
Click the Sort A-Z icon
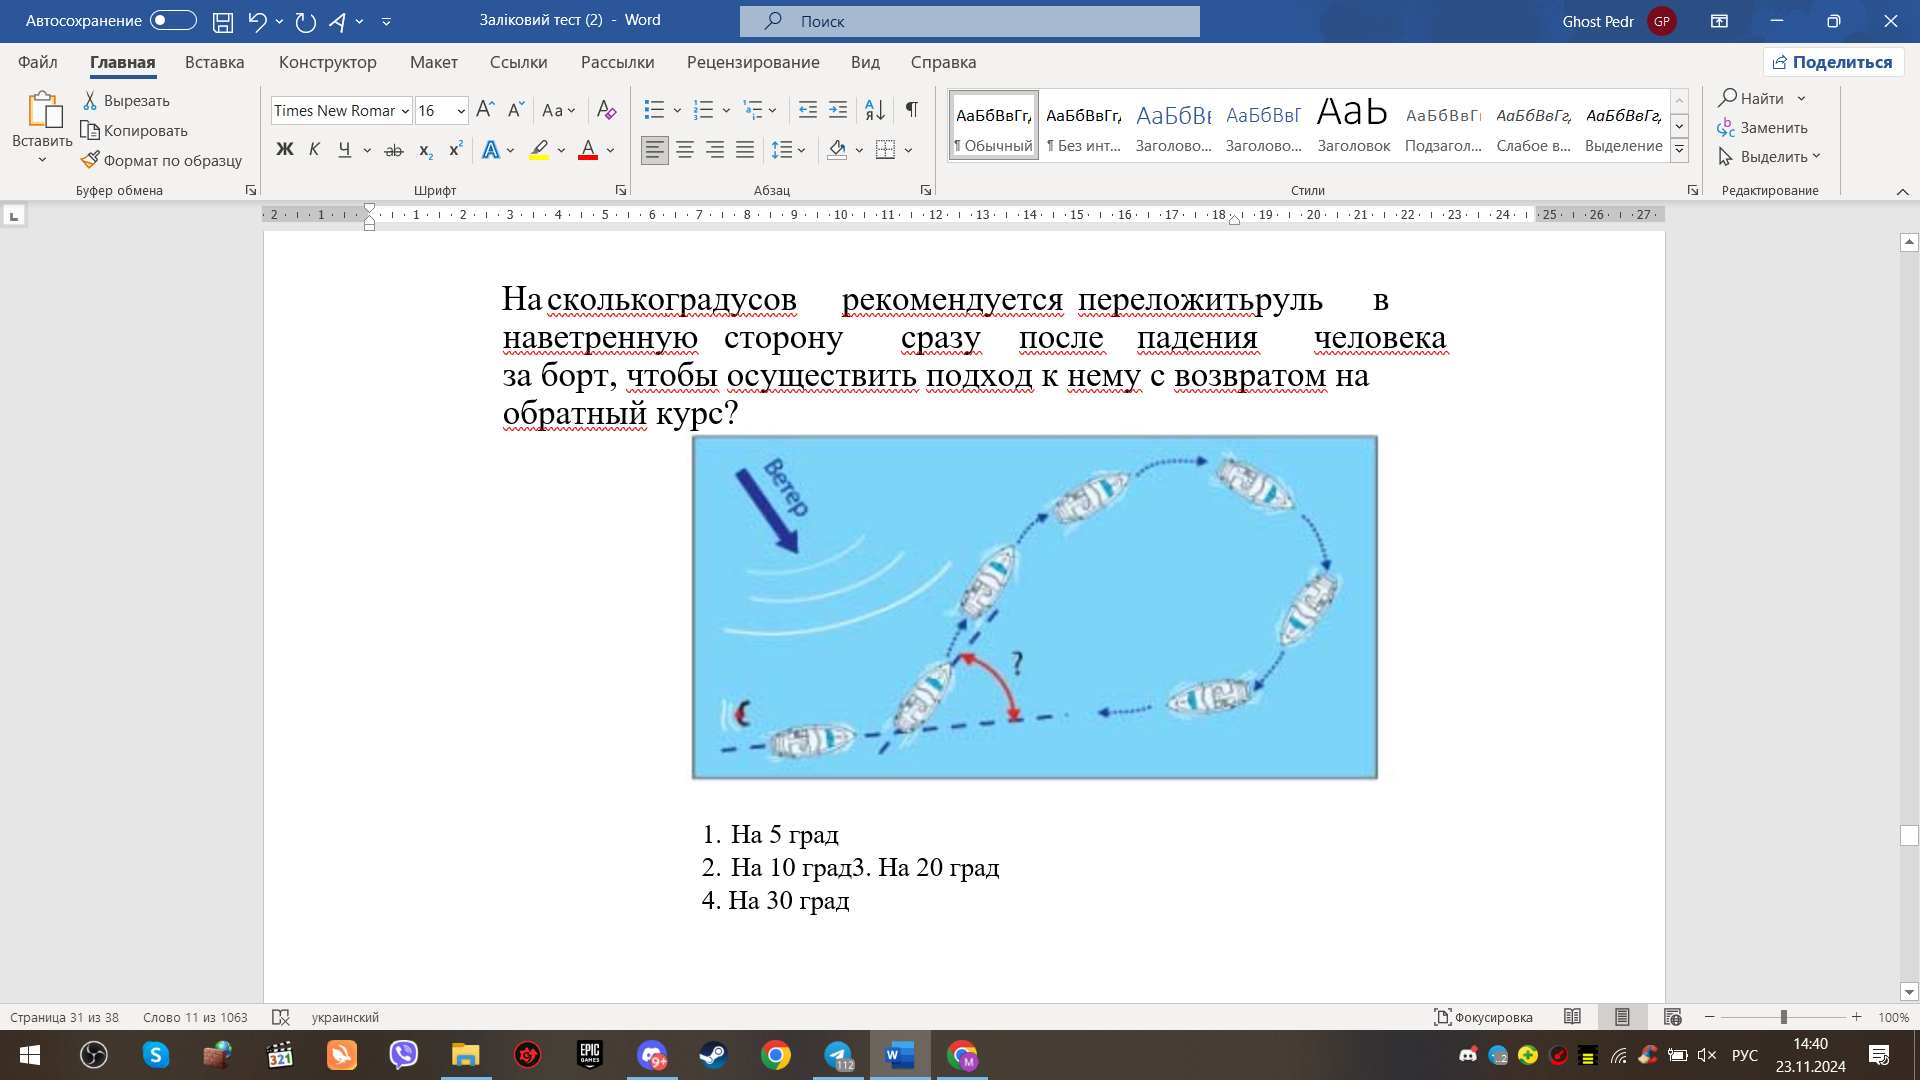[874, 110]
